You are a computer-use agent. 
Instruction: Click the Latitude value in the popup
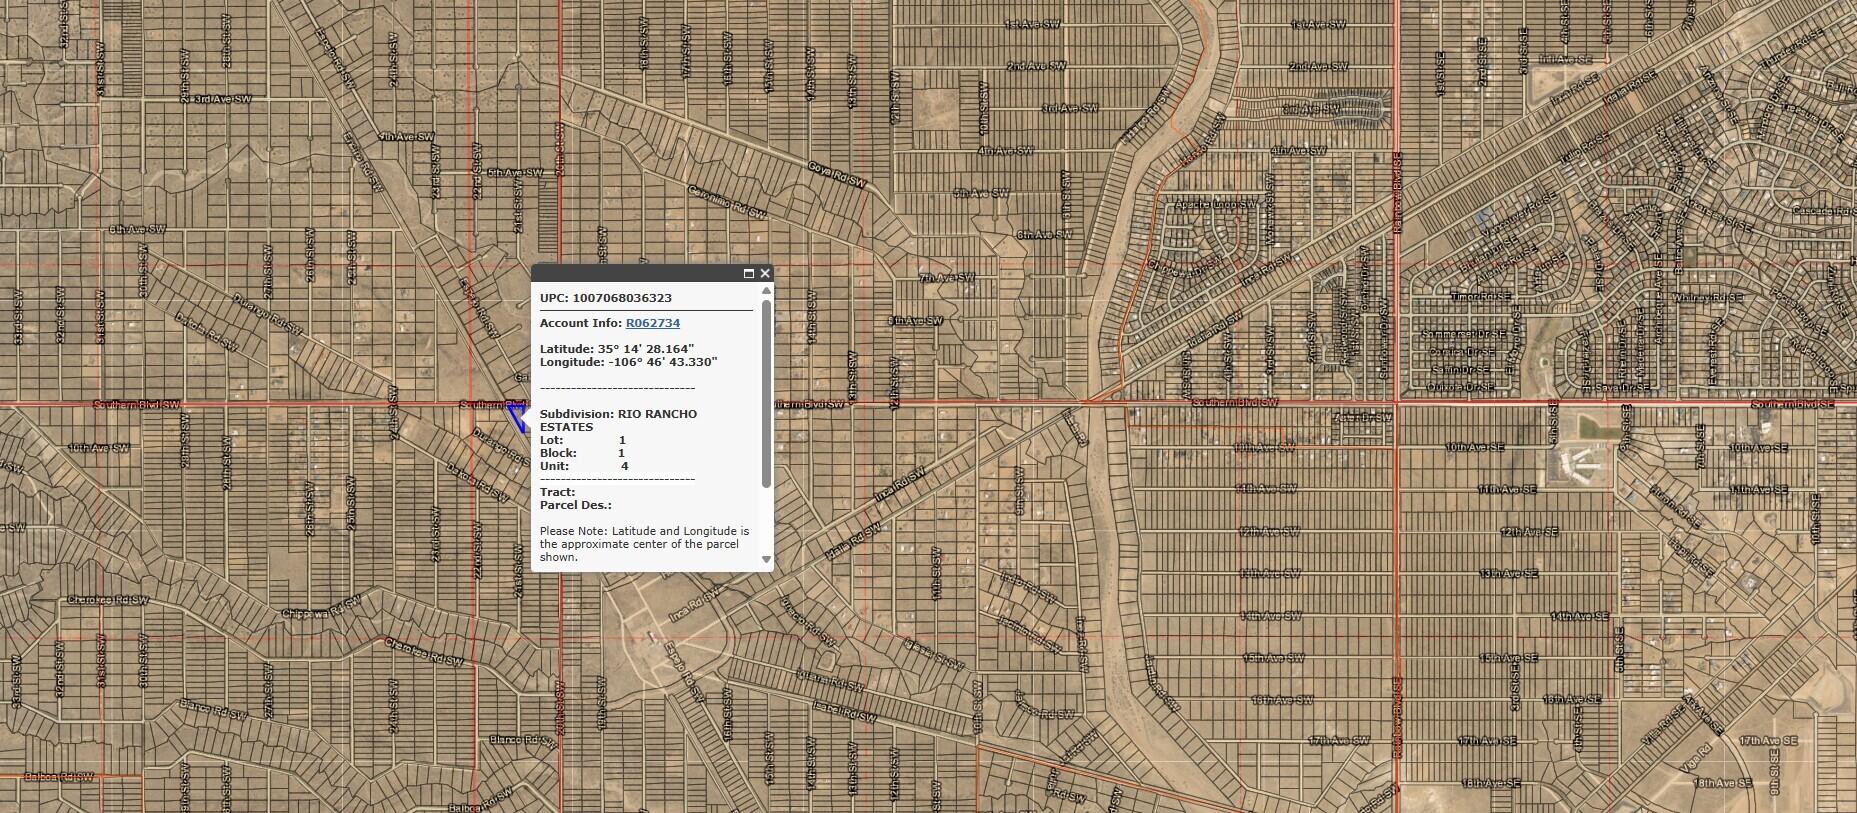tap(646, 349)
